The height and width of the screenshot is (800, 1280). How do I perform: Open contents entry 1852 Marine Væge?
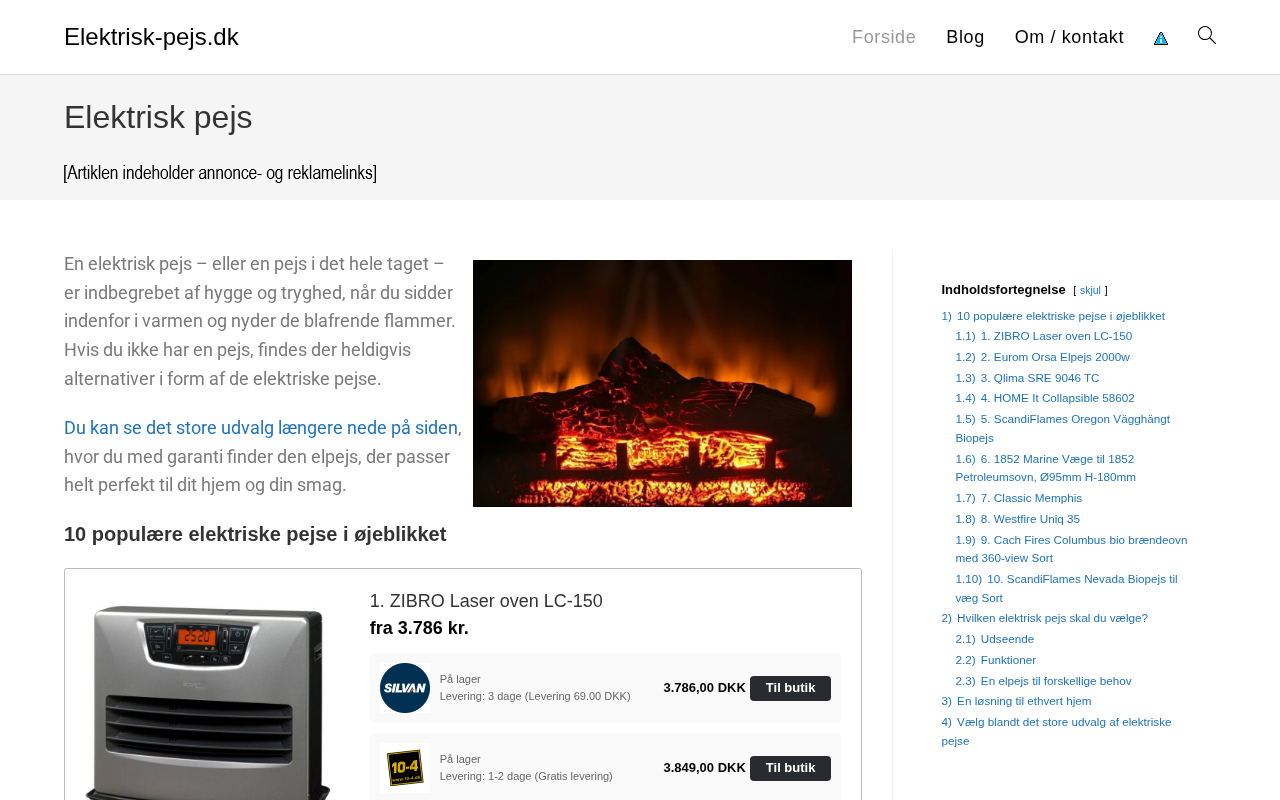coord(1045,468)
